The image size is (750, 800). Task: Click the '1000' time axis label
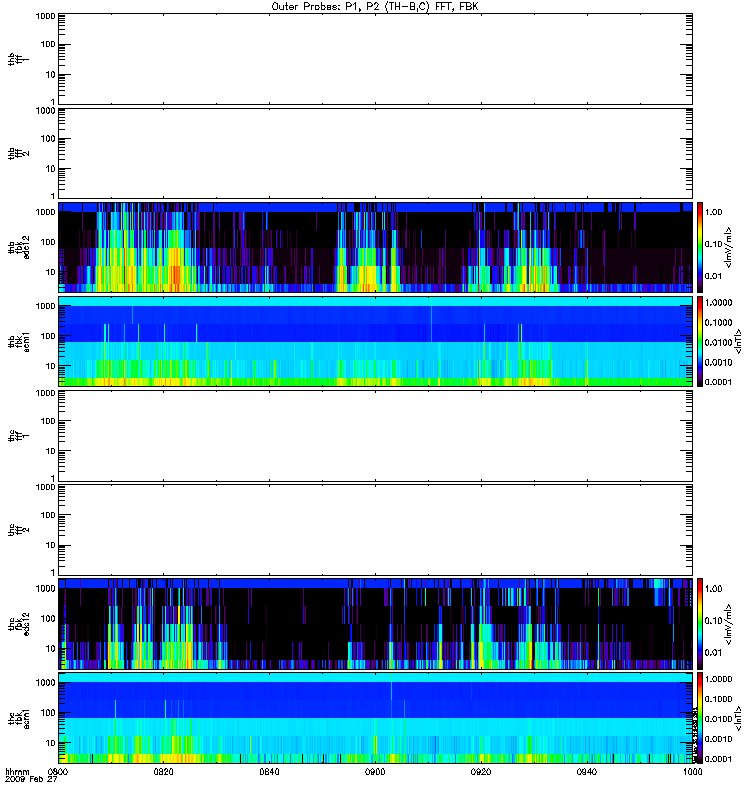click(692, 771)
